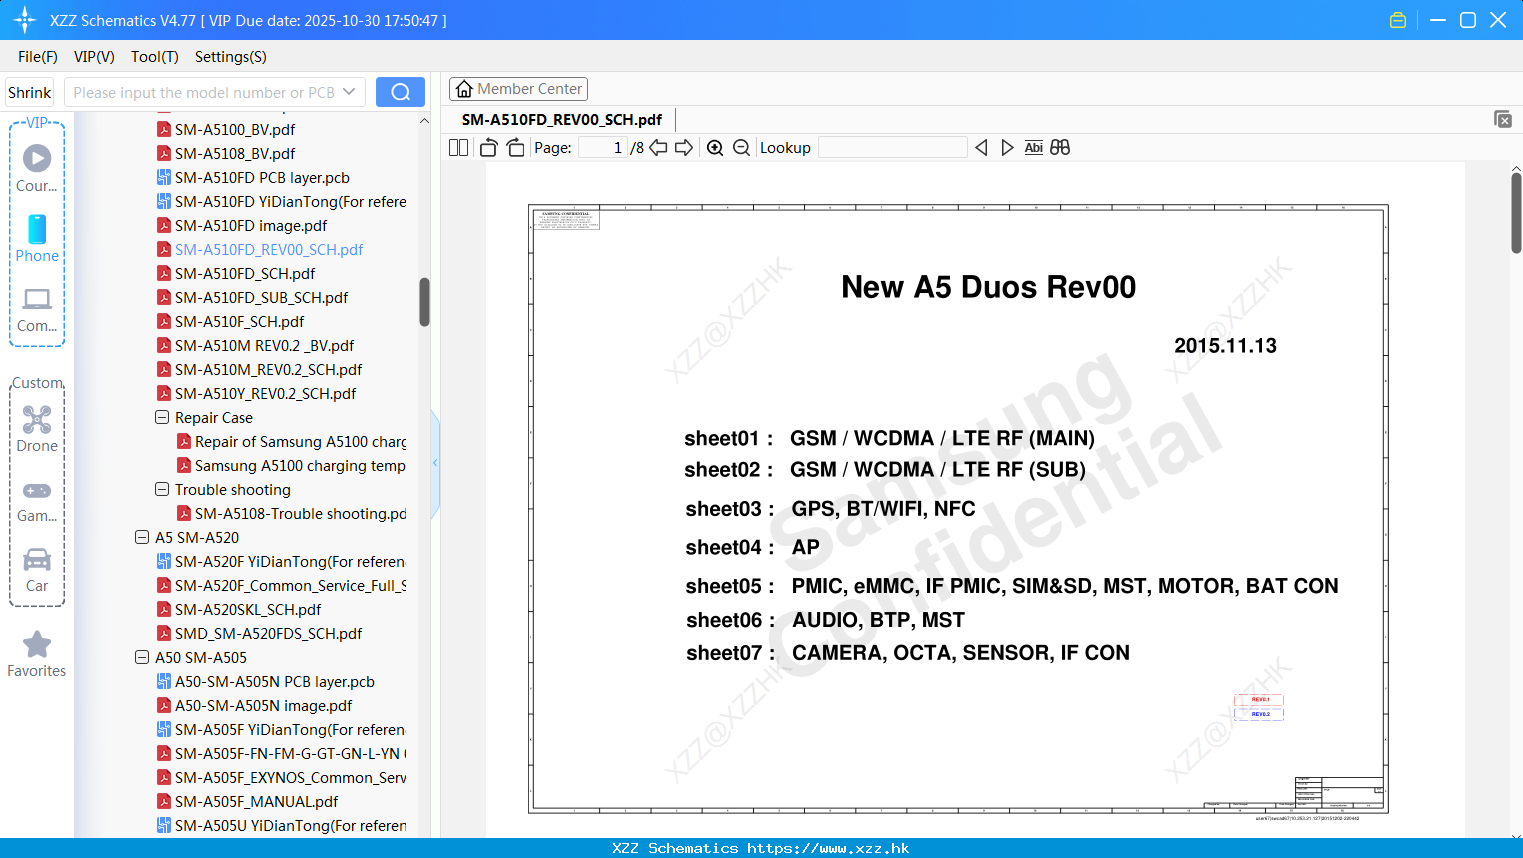The width and height of the screenshot is (1523, 858).
Task: Open the Game console category
Action: (x=37, y=500)
